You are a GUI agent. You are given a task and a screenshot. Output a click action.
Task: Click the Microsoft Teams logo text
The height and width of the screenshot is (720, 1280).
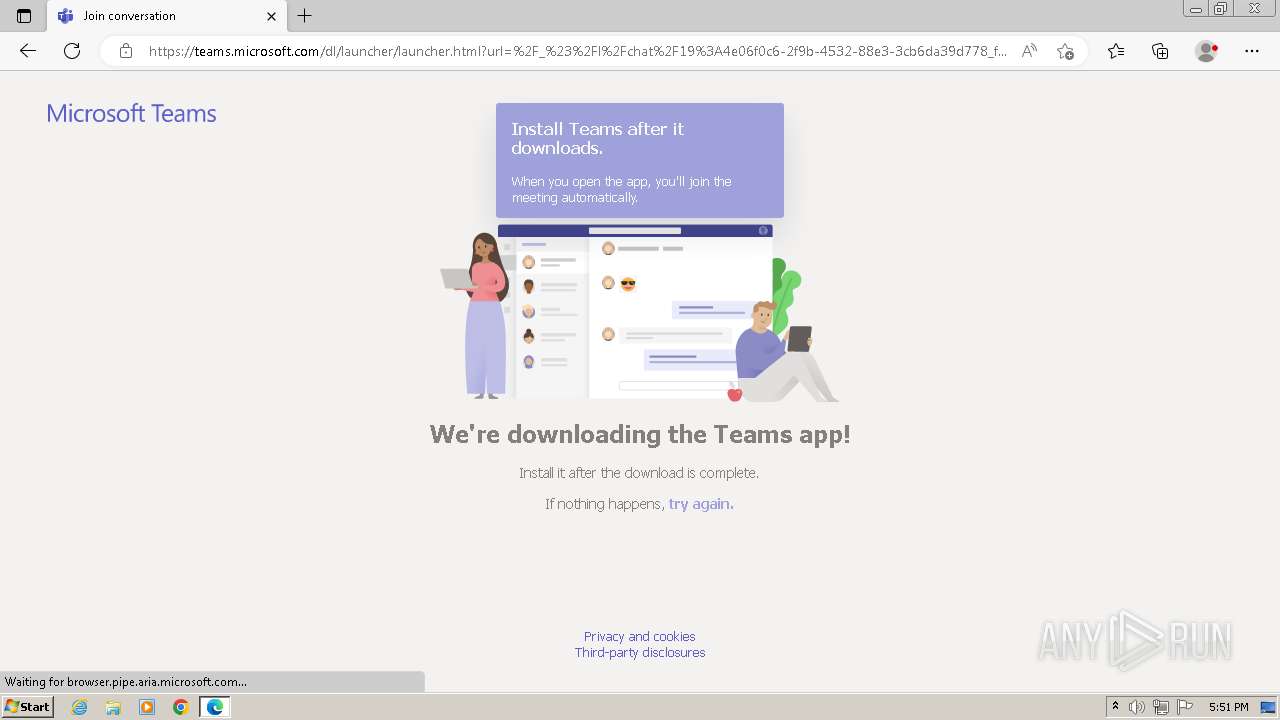coord(131,113)
